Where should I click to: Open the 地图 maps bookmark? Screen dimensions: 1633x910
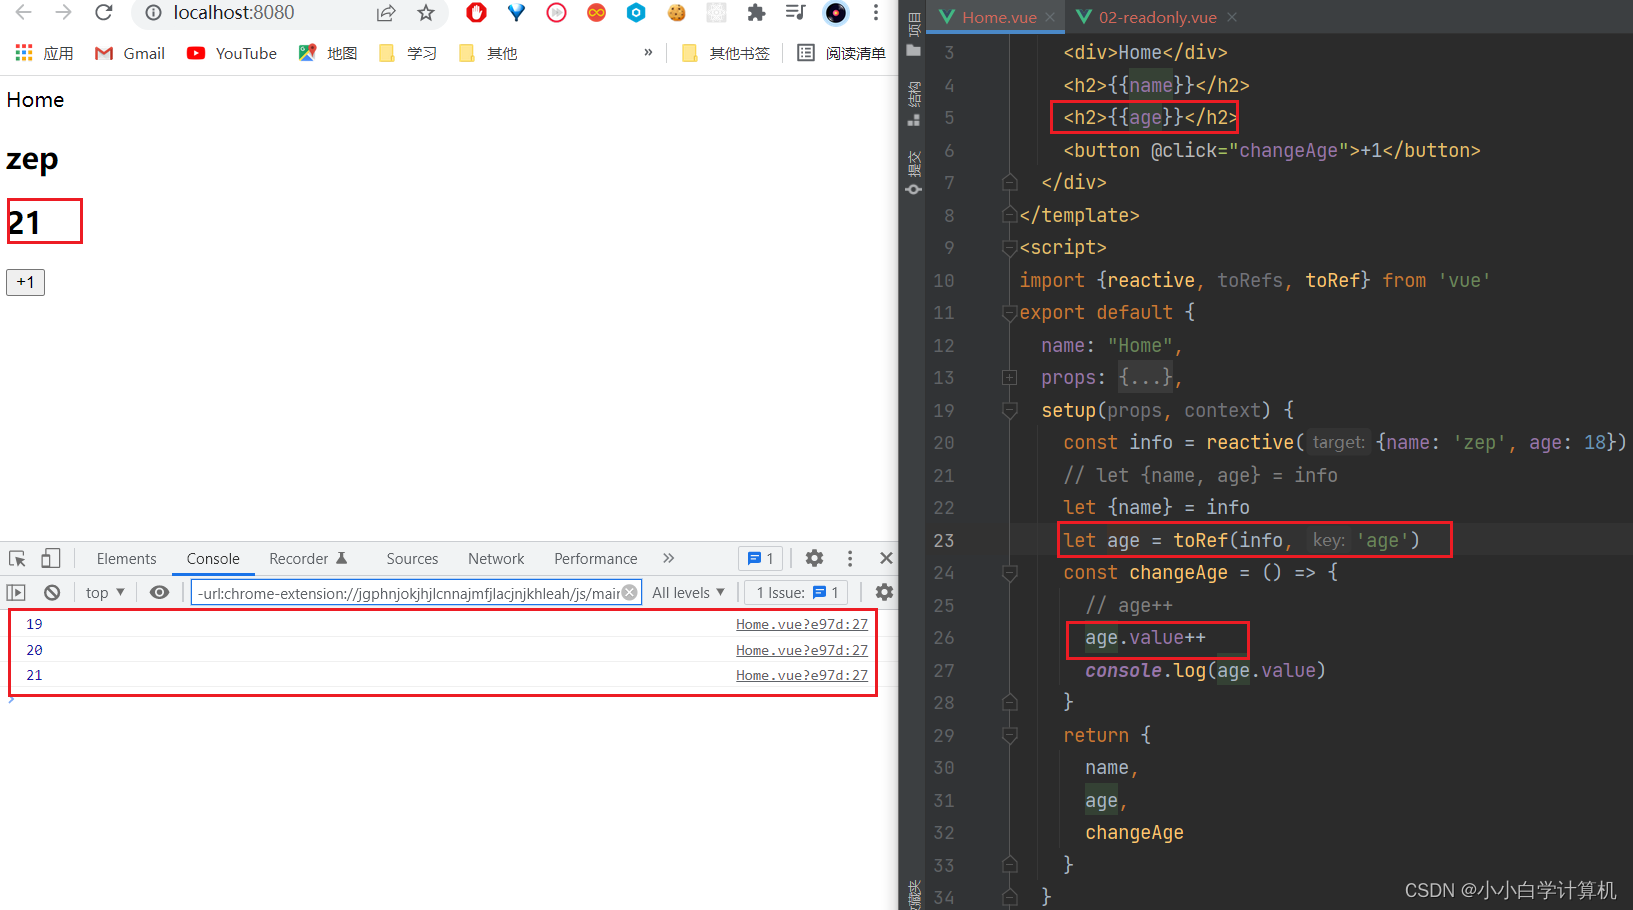pyautogui.click(x=328, y=53)
